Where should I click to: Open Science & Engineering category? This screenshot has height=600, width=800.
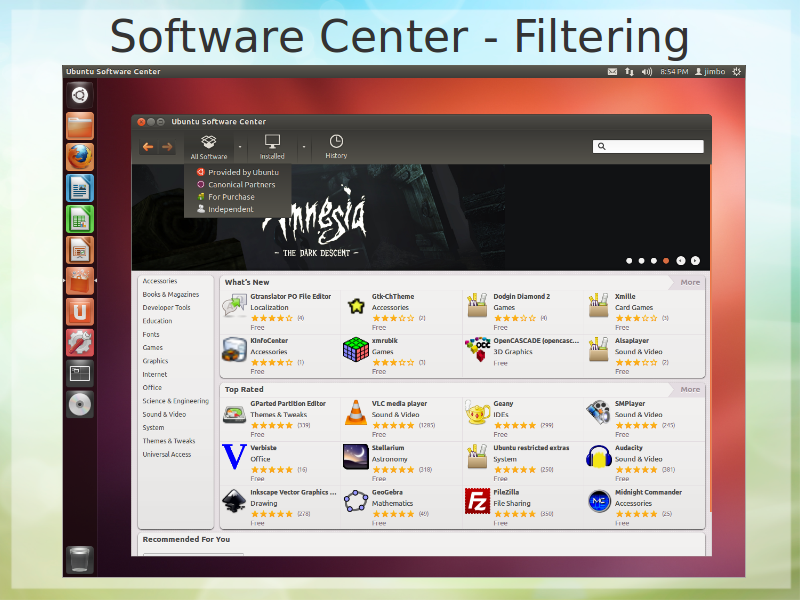click(176, 401)
